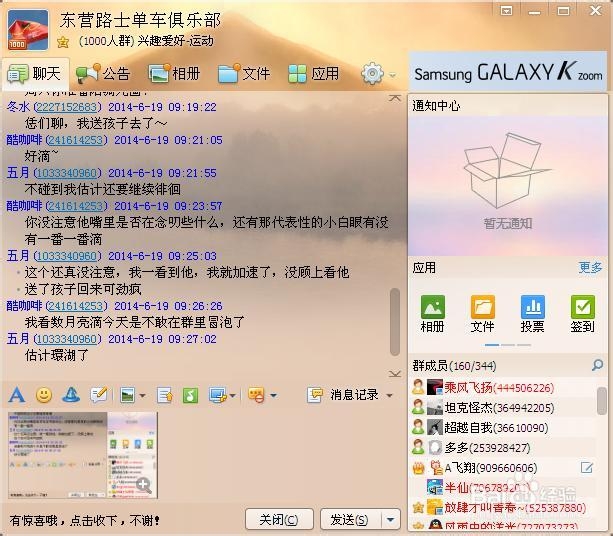This screenshot has height=536, width=613.
Task: Click the member list scrollbar thumb
Action: tap(602, 400)
